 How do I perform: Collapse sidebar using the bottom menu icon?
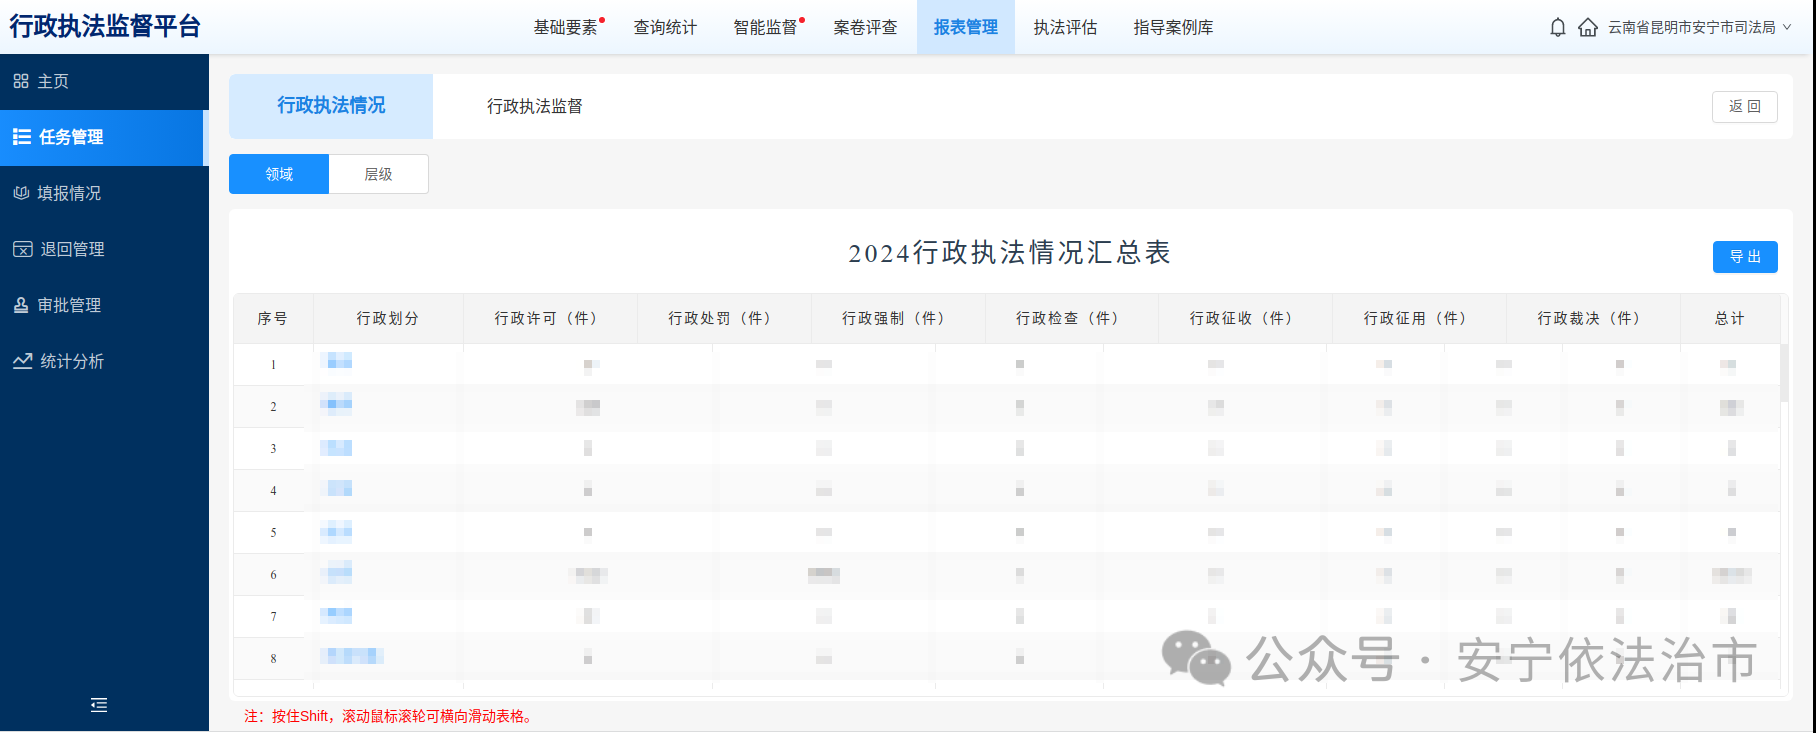tap(99, 705)
